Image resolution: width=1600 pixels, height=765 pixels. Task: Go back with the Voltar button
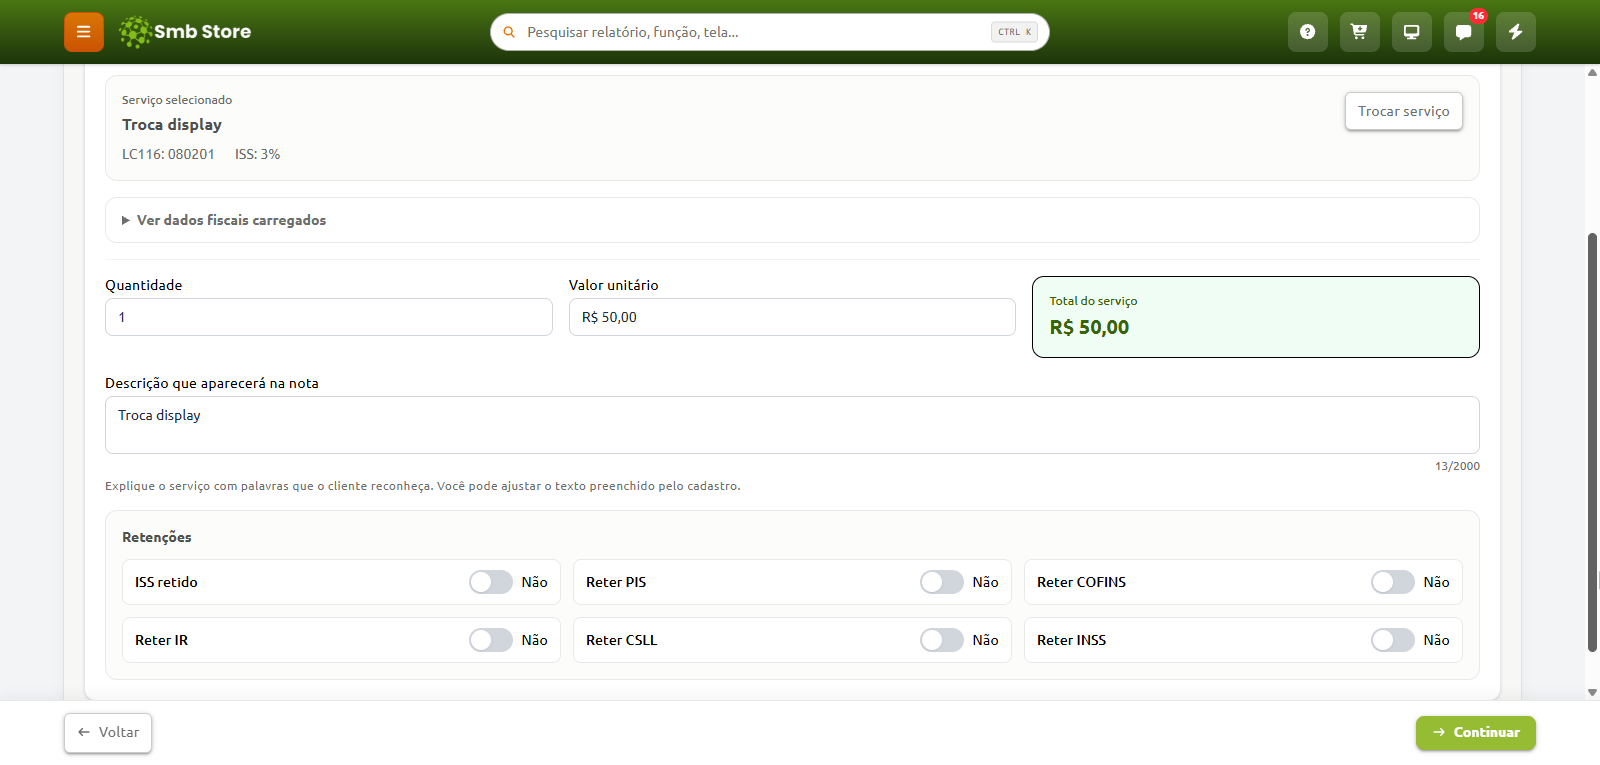coord(108,732)
